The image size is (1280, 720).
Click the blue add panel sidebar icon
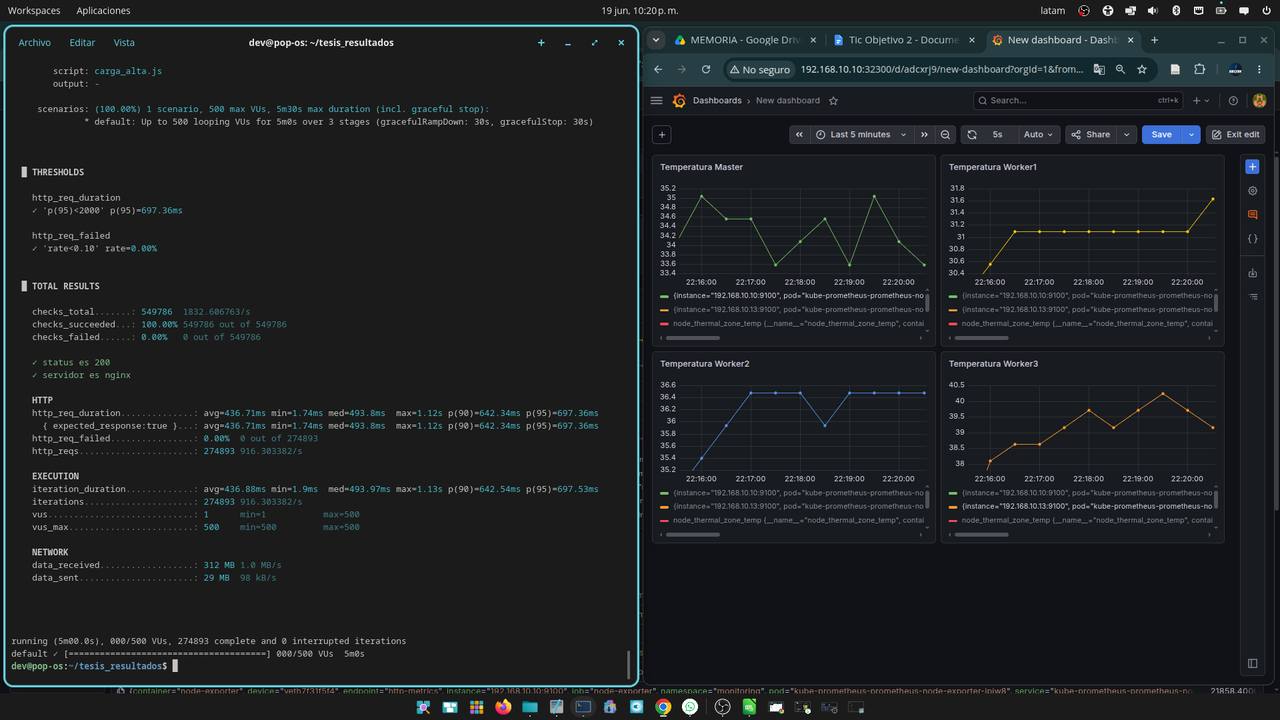tap(1252, 167)
